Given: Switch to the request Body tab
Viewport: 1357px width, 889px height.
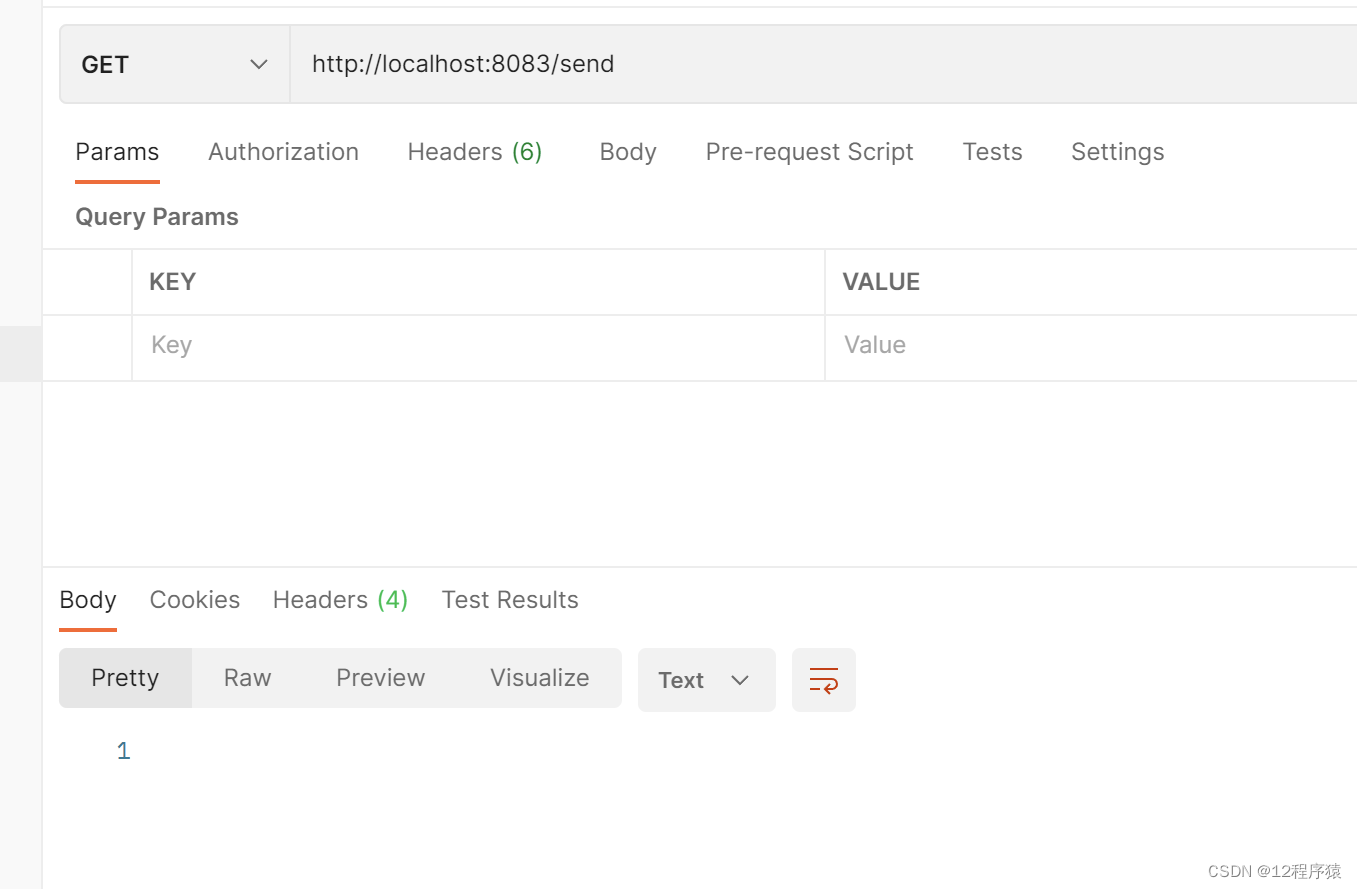Looking at the screenshot, I should [x=628, y=152].
